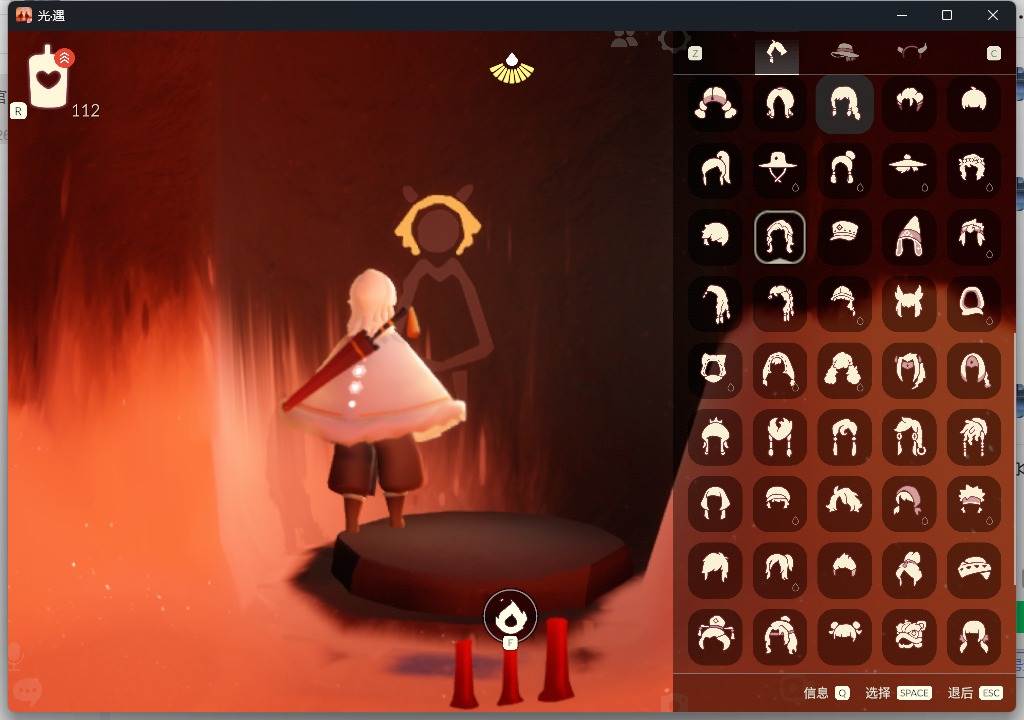This screenshot has height=720, width=1024.
Task: Switch to the hat category tab
Action: pyautogui.click(x=844, y=52)
